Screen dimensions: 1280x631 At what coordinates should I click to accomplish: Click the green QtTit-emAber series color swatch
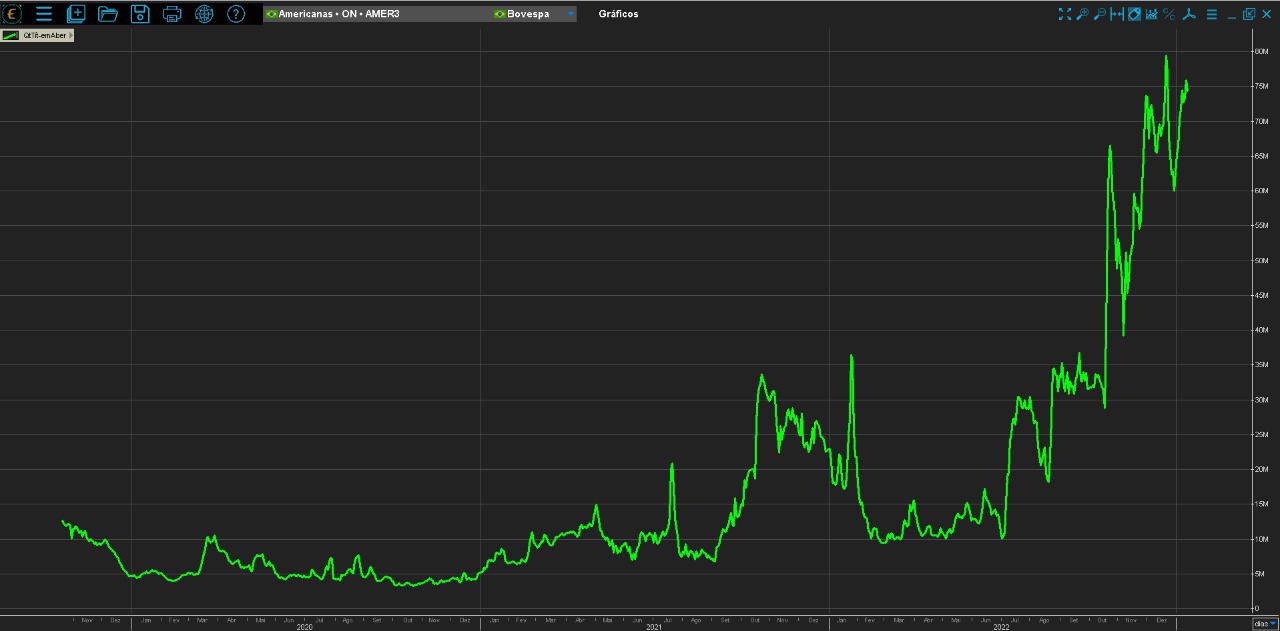tap(12, 35)
